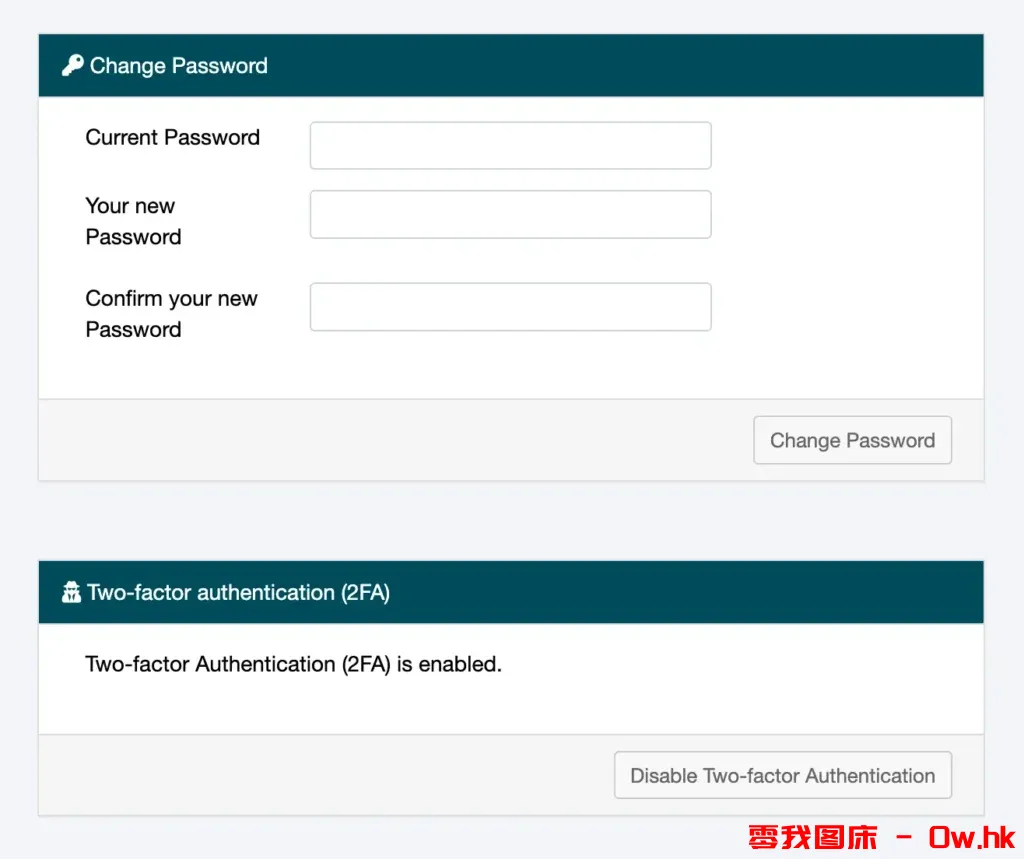Click the Your new Password label
The width and height of the screenshot is (1024, 859).
click(133, 221)
